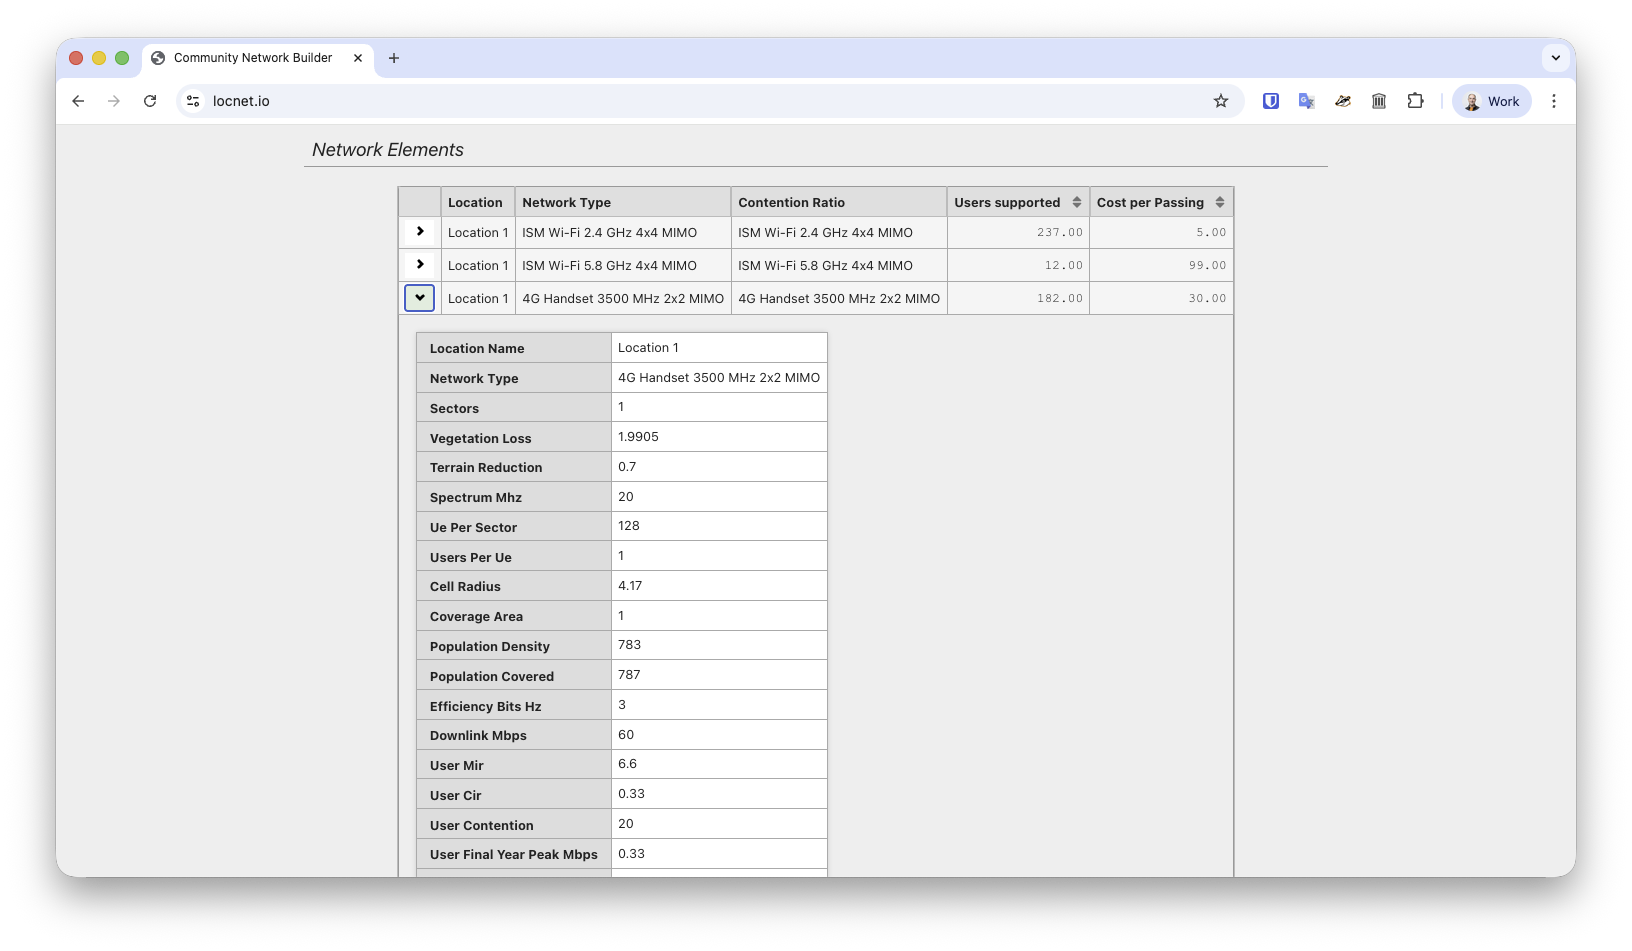The image size is (1632, 951).
Task: Bookmark this page with the star icon
Action: (1221, 101)
